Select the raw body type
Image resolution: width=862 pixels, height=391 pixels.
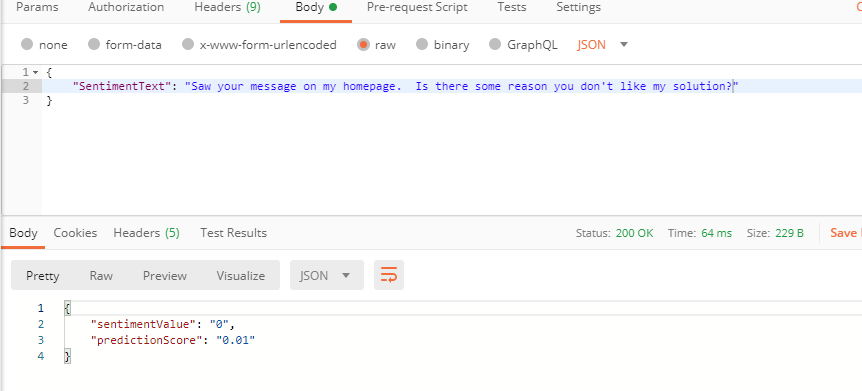pos(377,45)
